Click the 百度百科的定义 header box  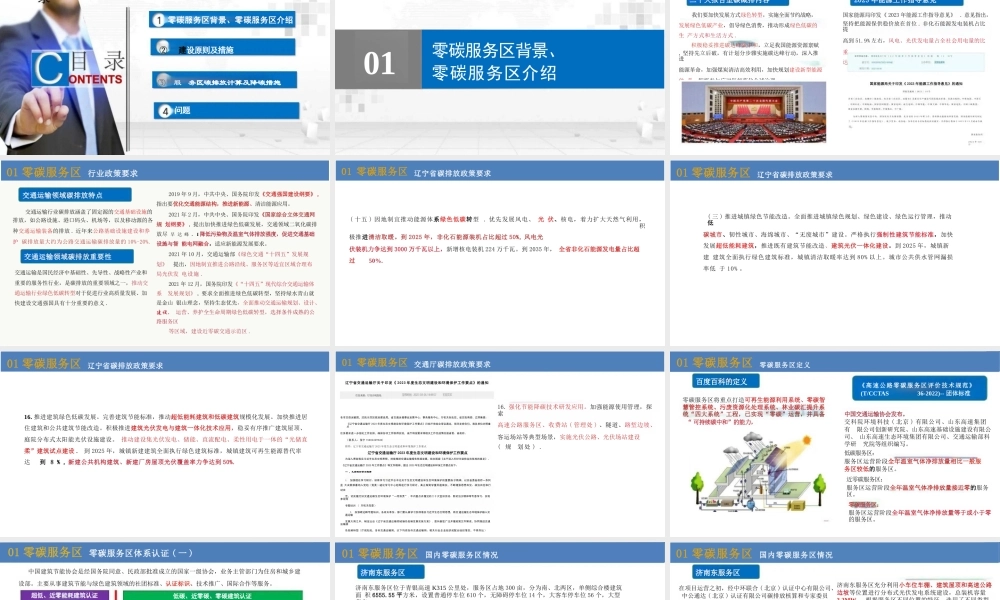pyautogui.click(x=725, y=380)
